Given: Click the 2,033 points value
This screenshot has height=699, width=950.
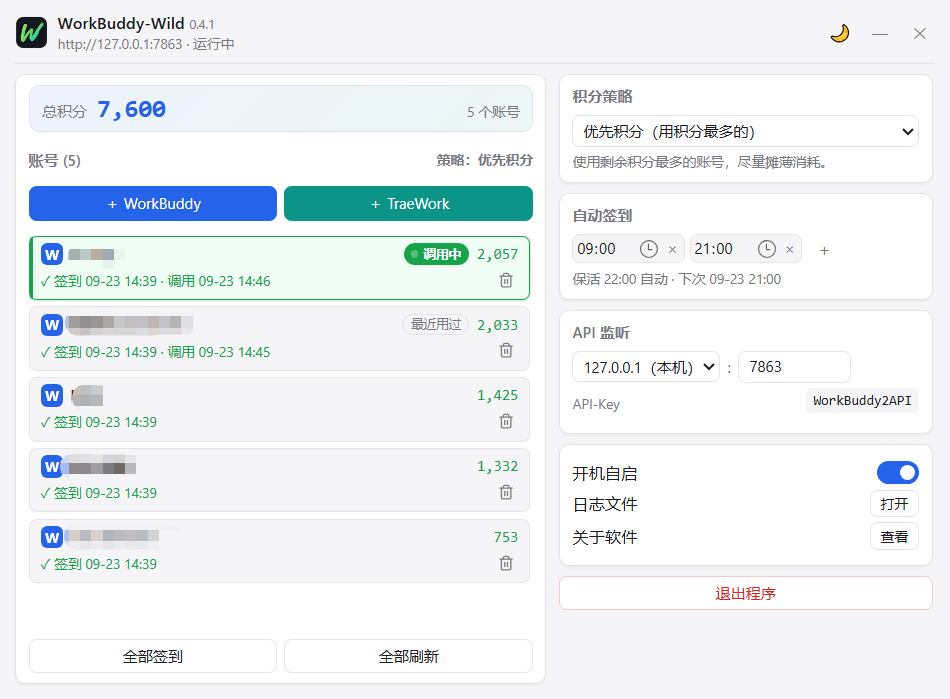Looking at the screenshot, I should [x=497, y=325].
